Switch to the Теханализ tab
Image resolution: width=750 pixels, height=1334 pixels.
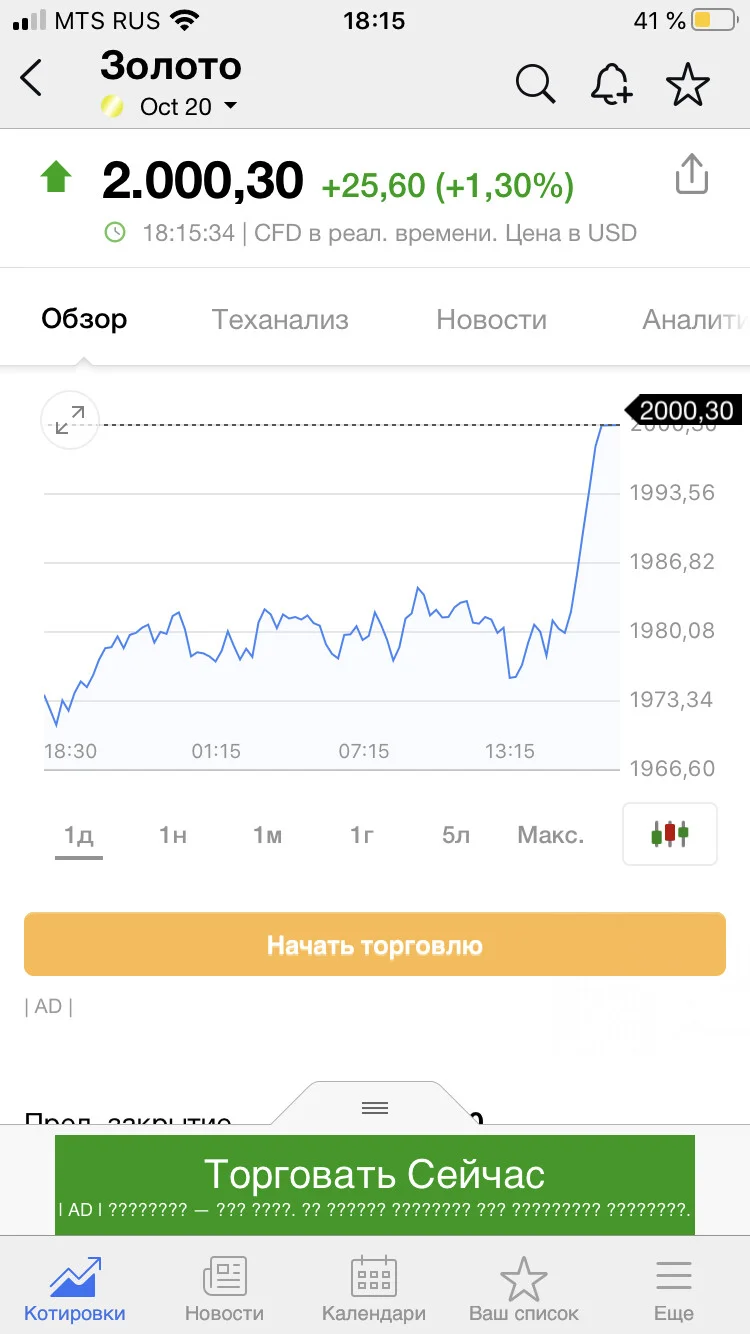[x=280, y=320]
